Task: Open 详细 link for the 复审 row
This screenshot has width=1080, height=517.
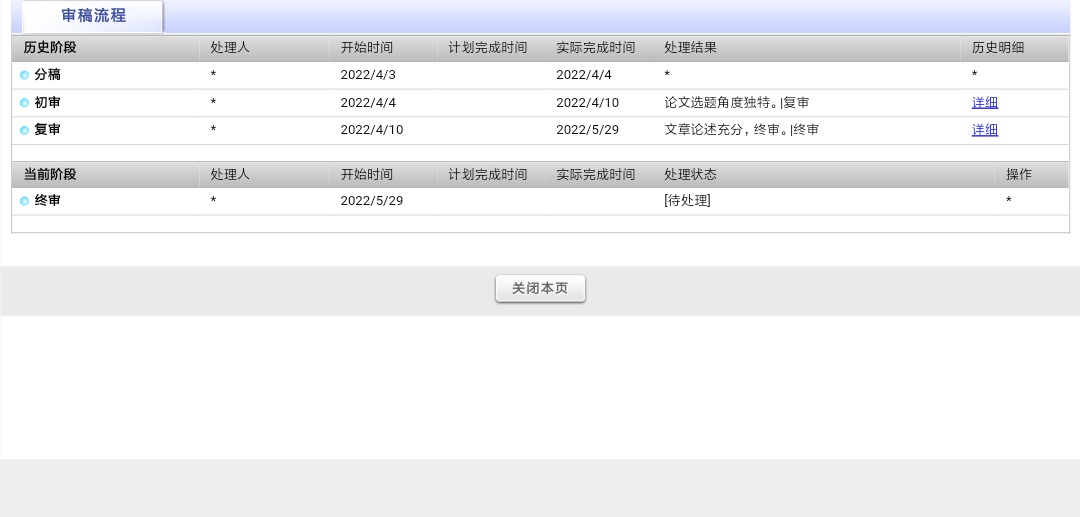Action: [x=984, y=130]
